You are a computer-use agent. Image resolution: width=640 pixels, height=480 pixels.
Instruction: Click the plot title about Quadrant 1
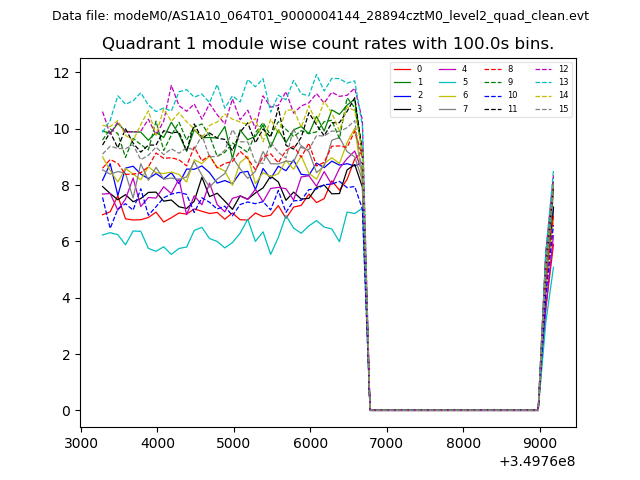coord(328,44)
